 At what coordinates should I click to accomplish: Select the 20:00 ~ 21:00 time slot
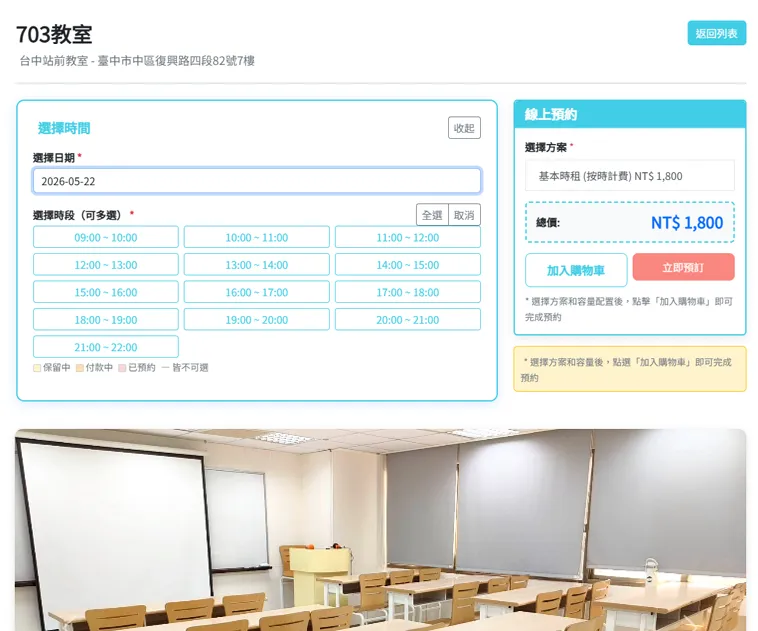[408, 320]
